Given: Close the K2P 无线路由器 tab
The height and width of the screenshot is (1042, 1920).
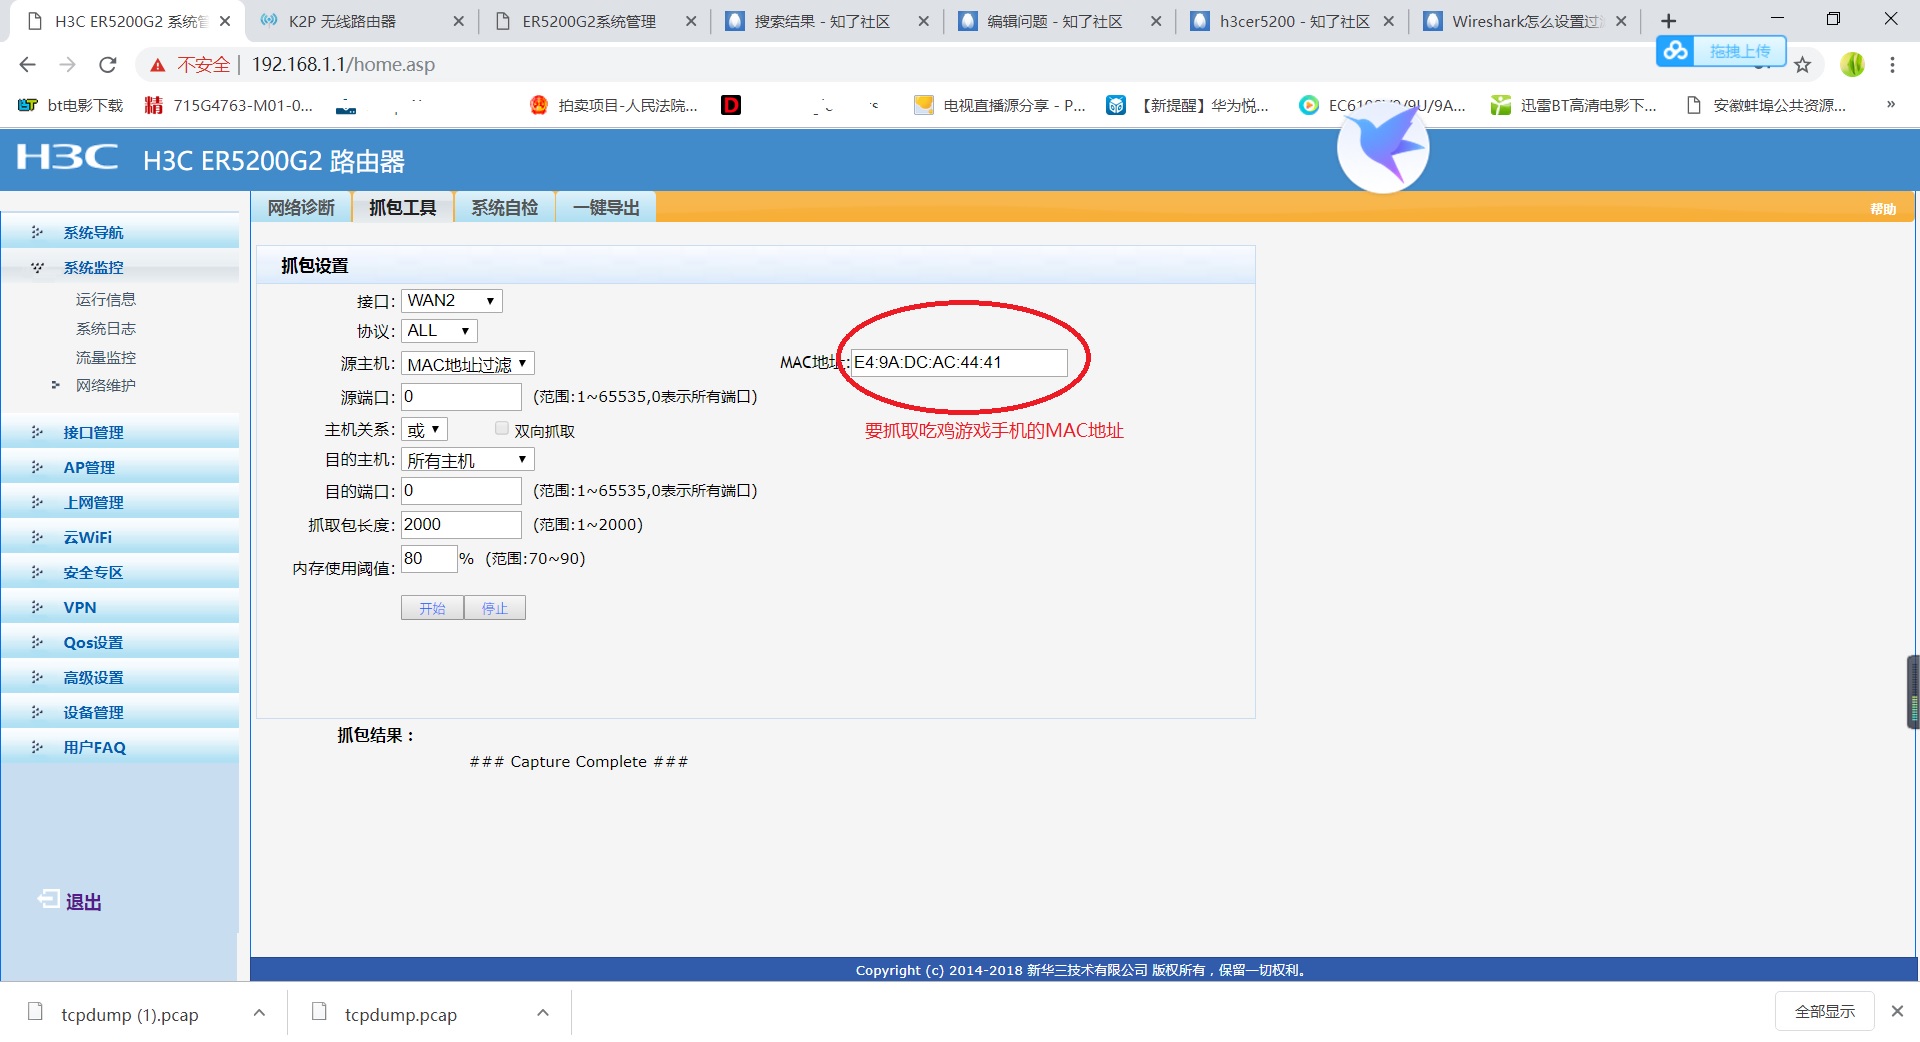Looking at the screenshot, I should pos(458,21).
